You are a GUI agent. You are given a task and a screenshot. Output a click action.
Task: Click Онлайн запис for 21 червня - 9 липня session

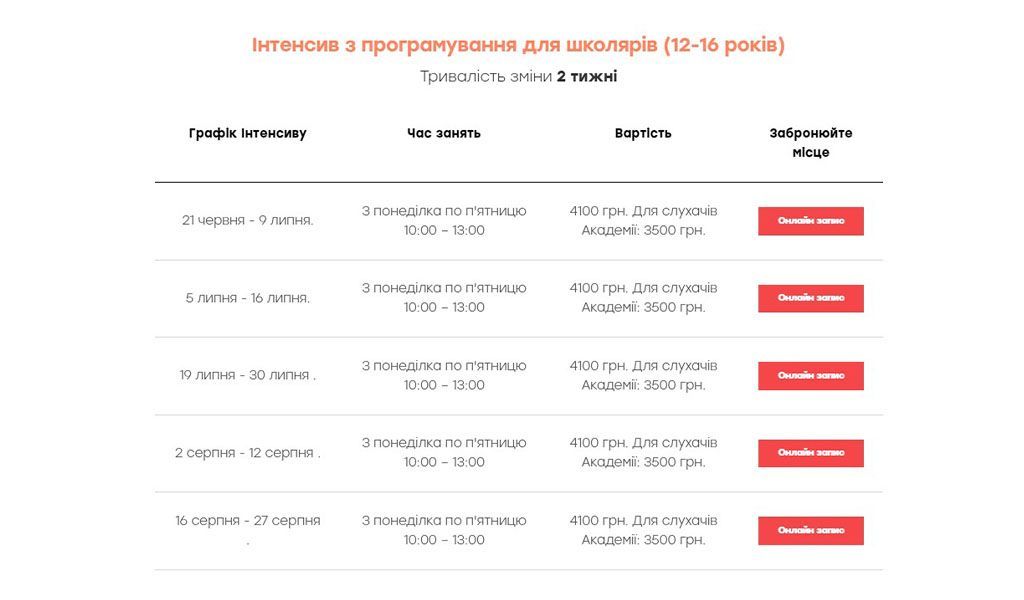pyautogui.click(x=812, y=221)
